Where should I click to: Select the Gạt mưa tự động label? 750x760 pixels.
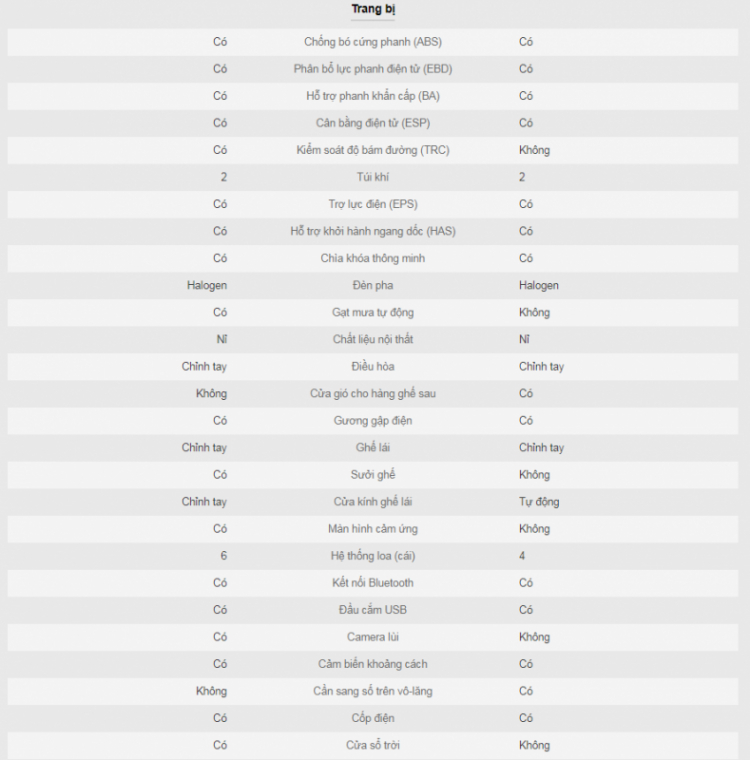coord(373,313)
